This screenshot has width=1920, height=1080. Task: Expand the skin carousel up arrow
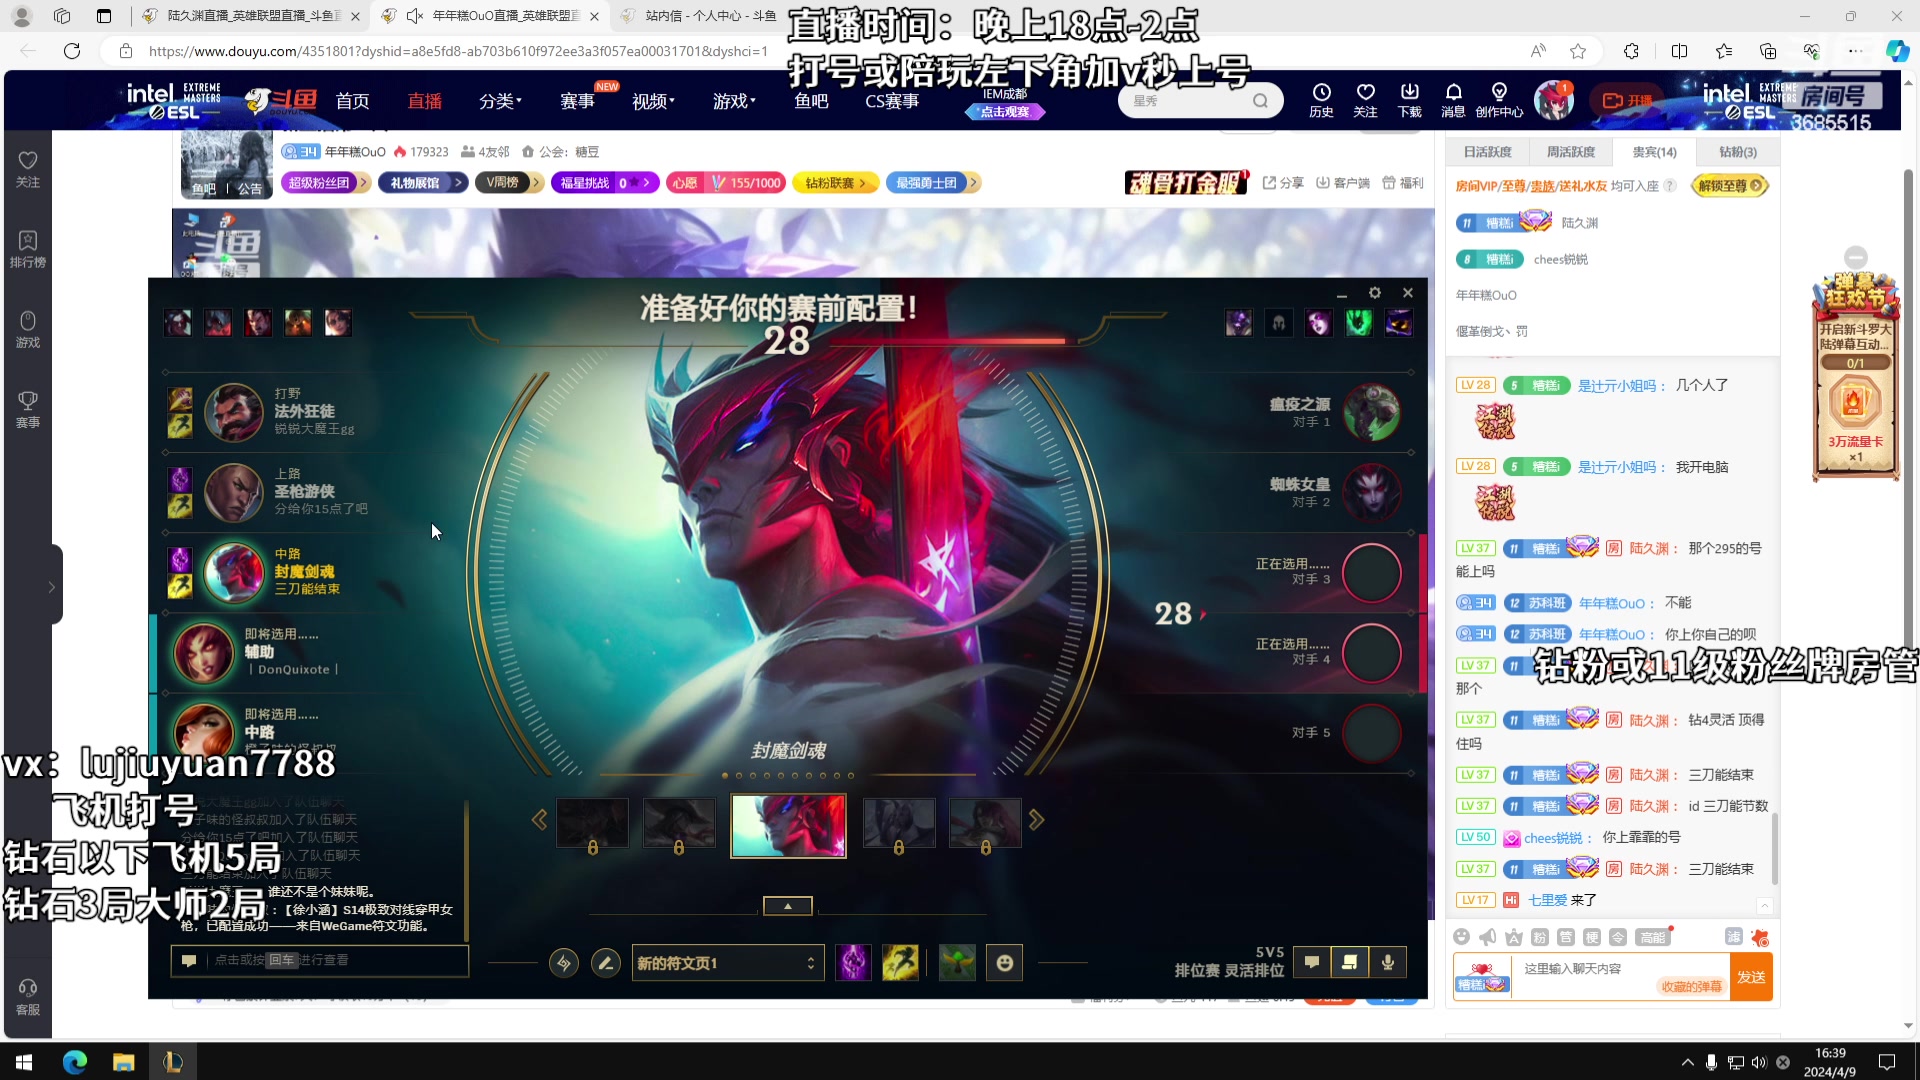pyautogui.click(x=788, y=906)
